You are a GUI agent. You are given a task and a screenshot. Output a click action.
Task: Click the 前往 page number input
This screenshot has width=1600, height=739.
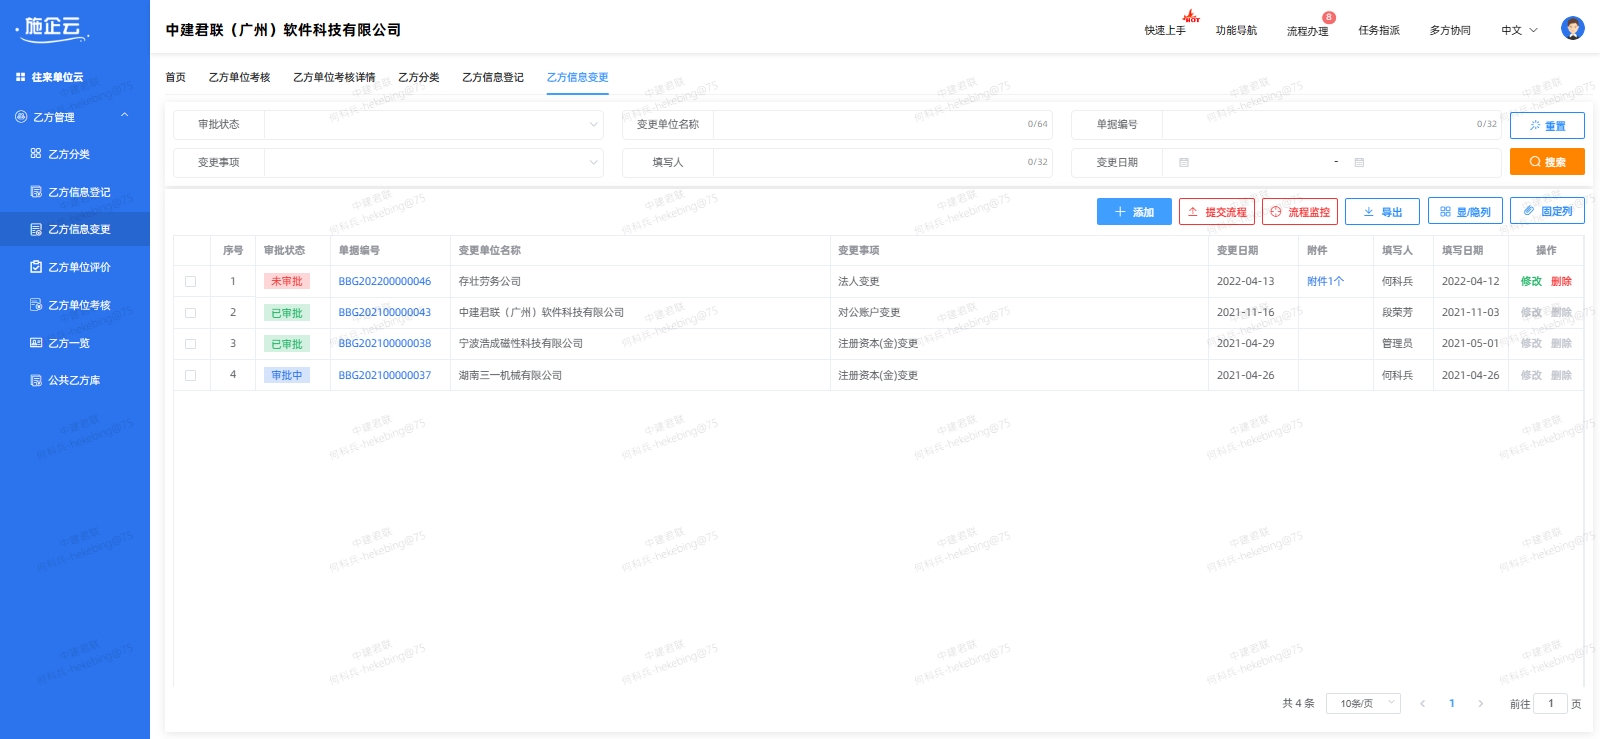coord(1551,704)
